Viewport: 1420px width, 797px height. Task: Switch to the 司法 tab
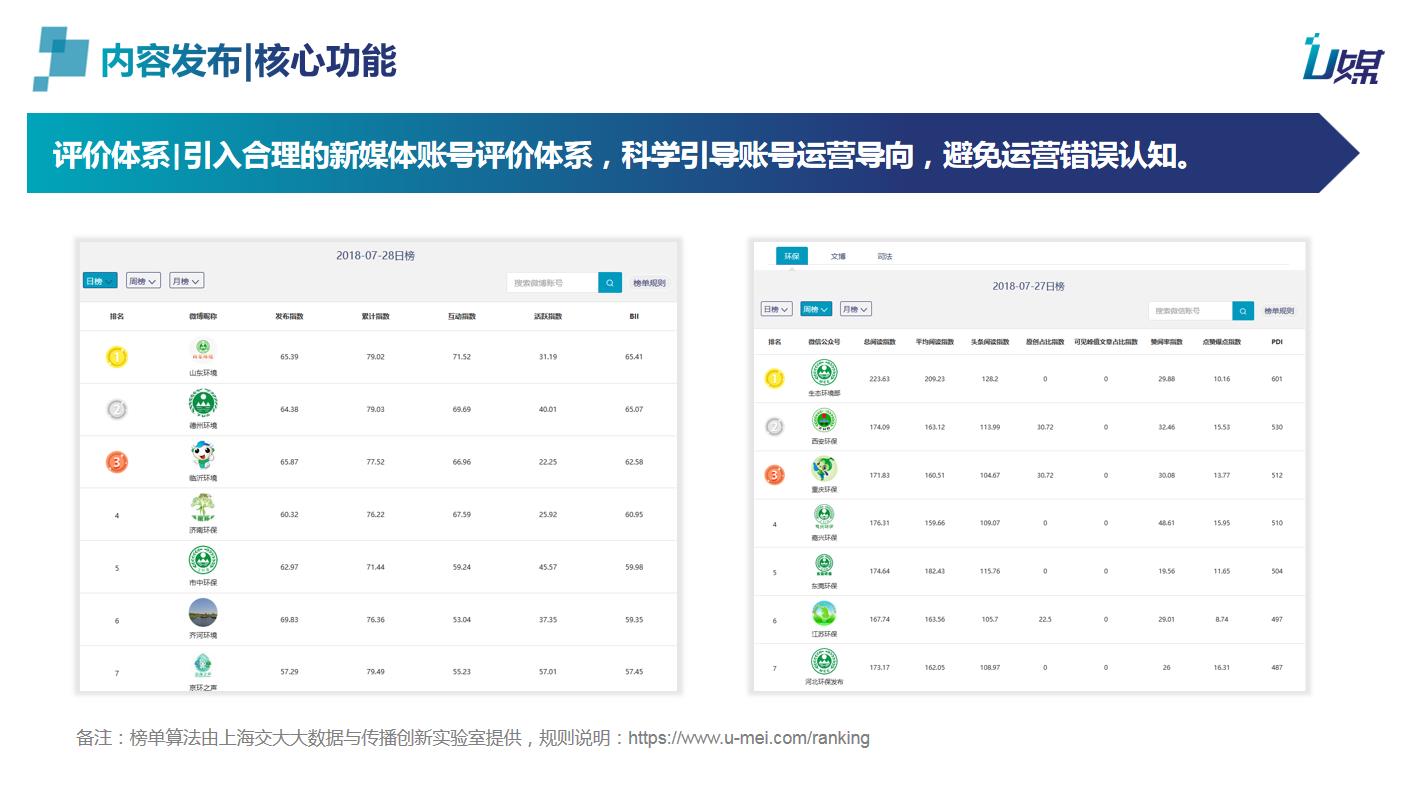tap(884, 256)
